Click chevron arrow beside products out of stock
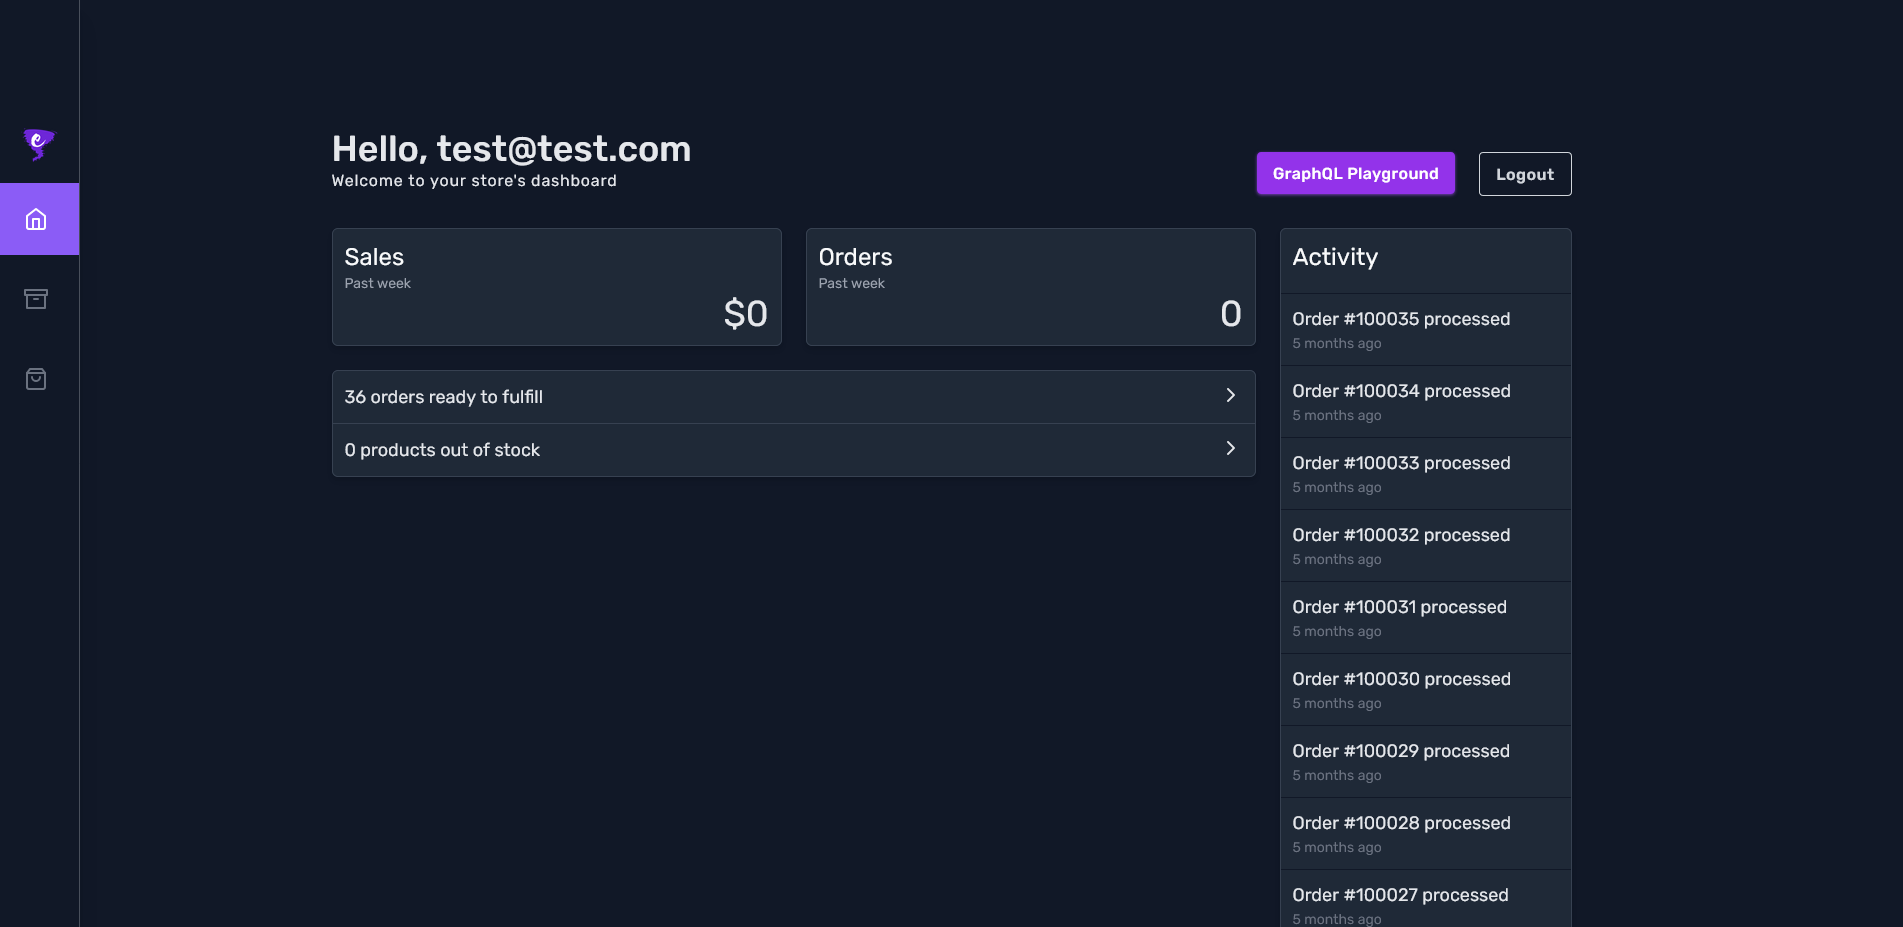 pos(1231,449)
